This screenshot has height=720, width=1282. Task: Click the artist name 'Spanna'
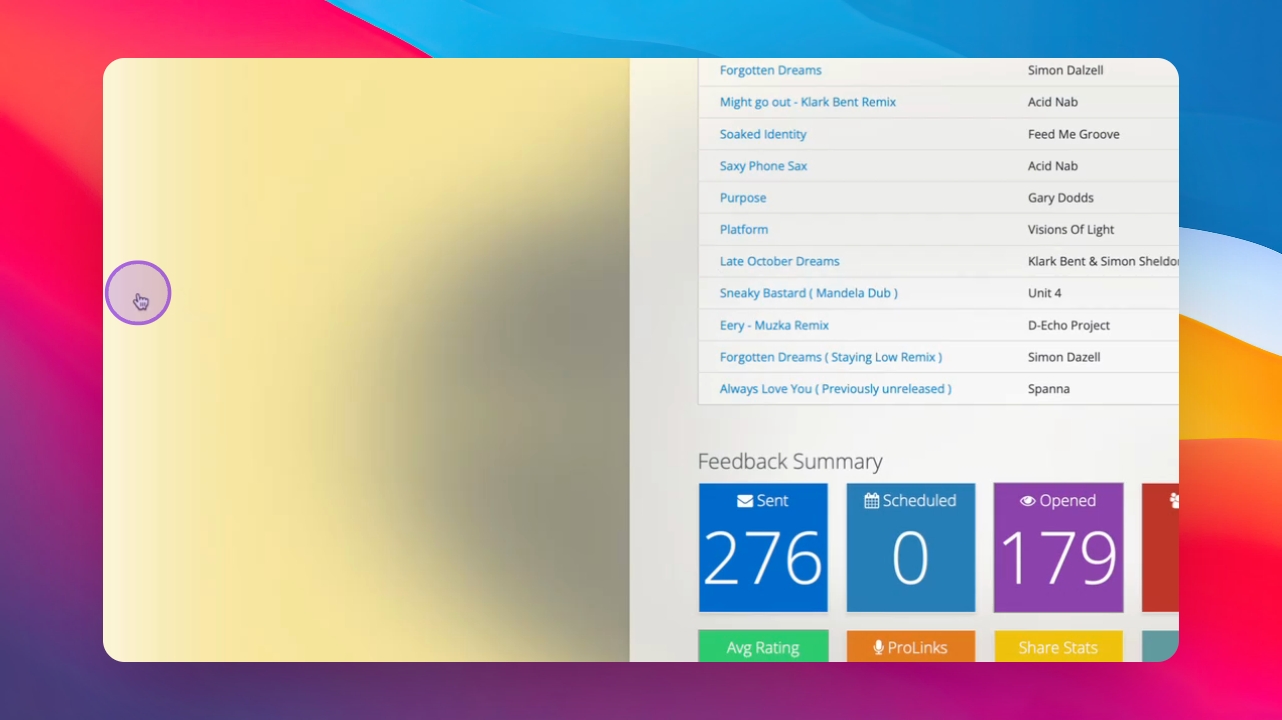point(1049,389)
